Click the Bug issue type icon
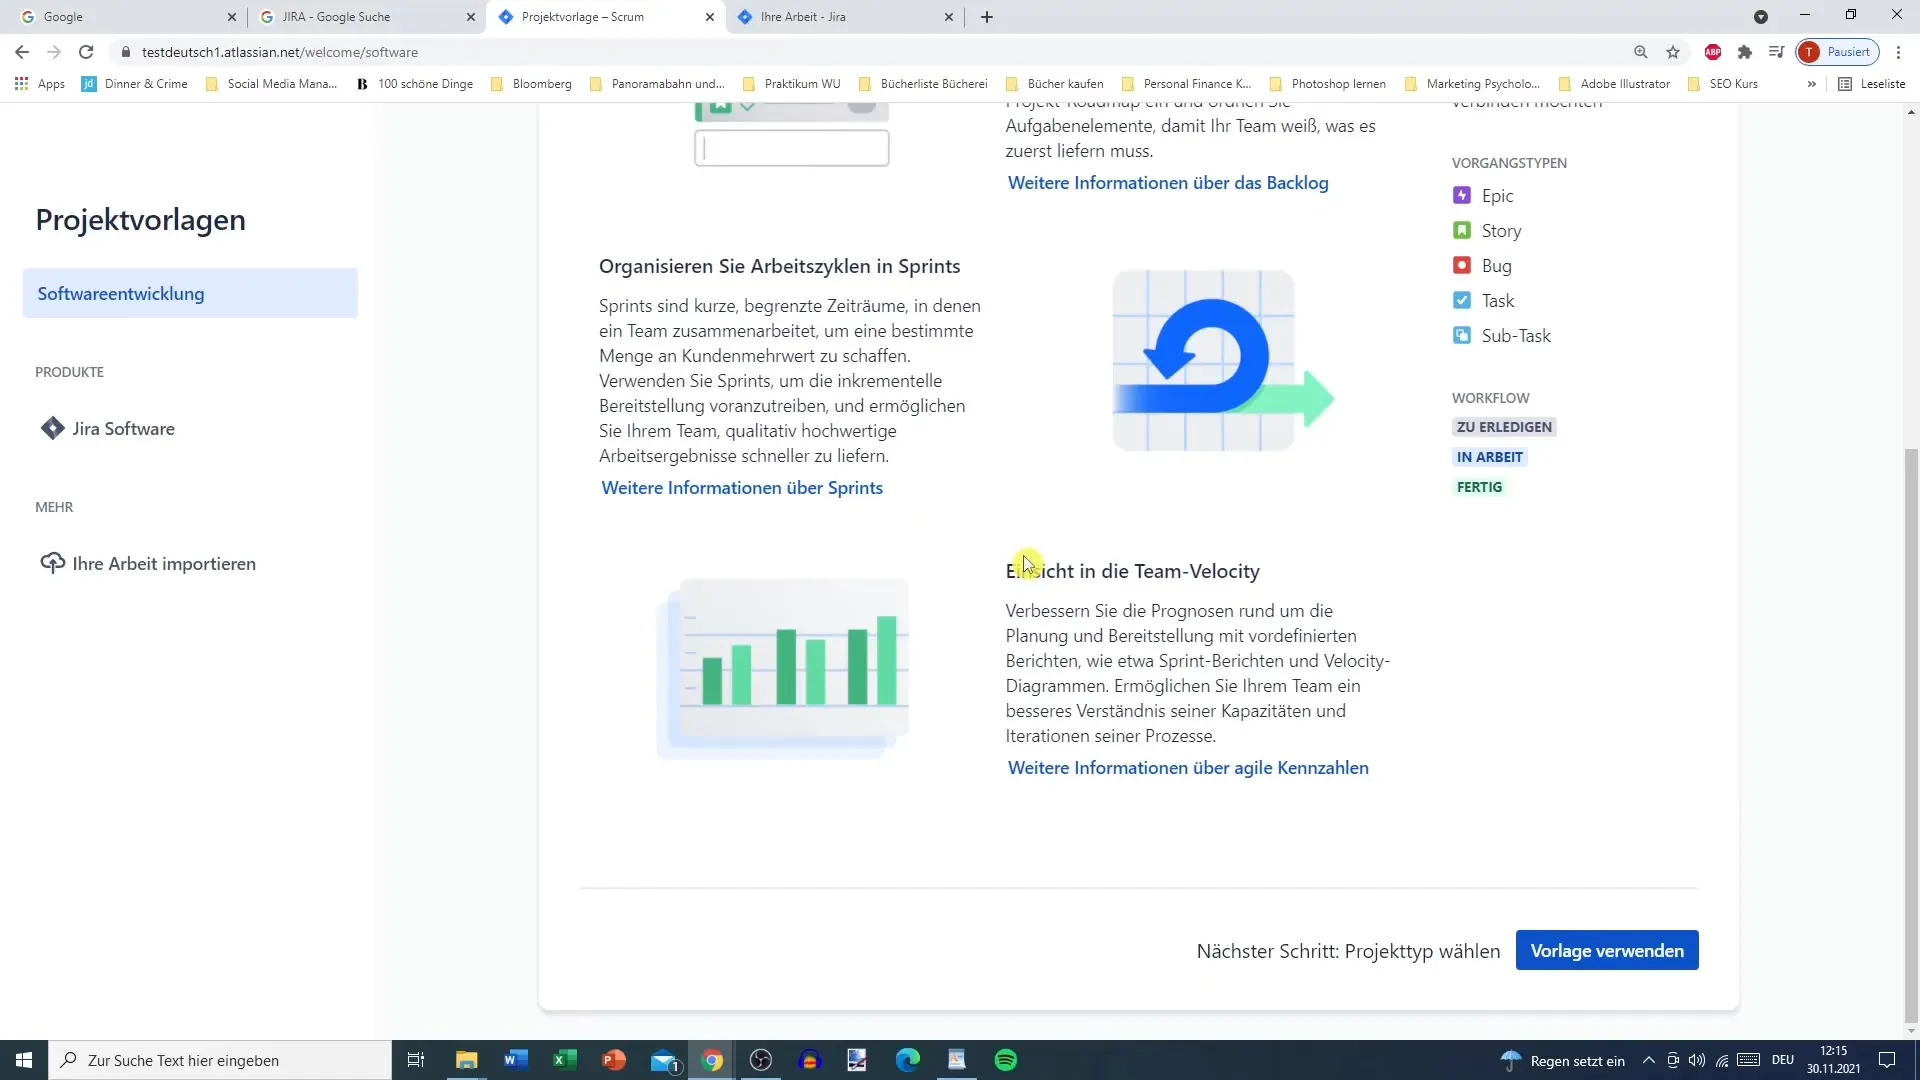Viewport: 1920px width, 1080px height. (x=1460, y=265)
